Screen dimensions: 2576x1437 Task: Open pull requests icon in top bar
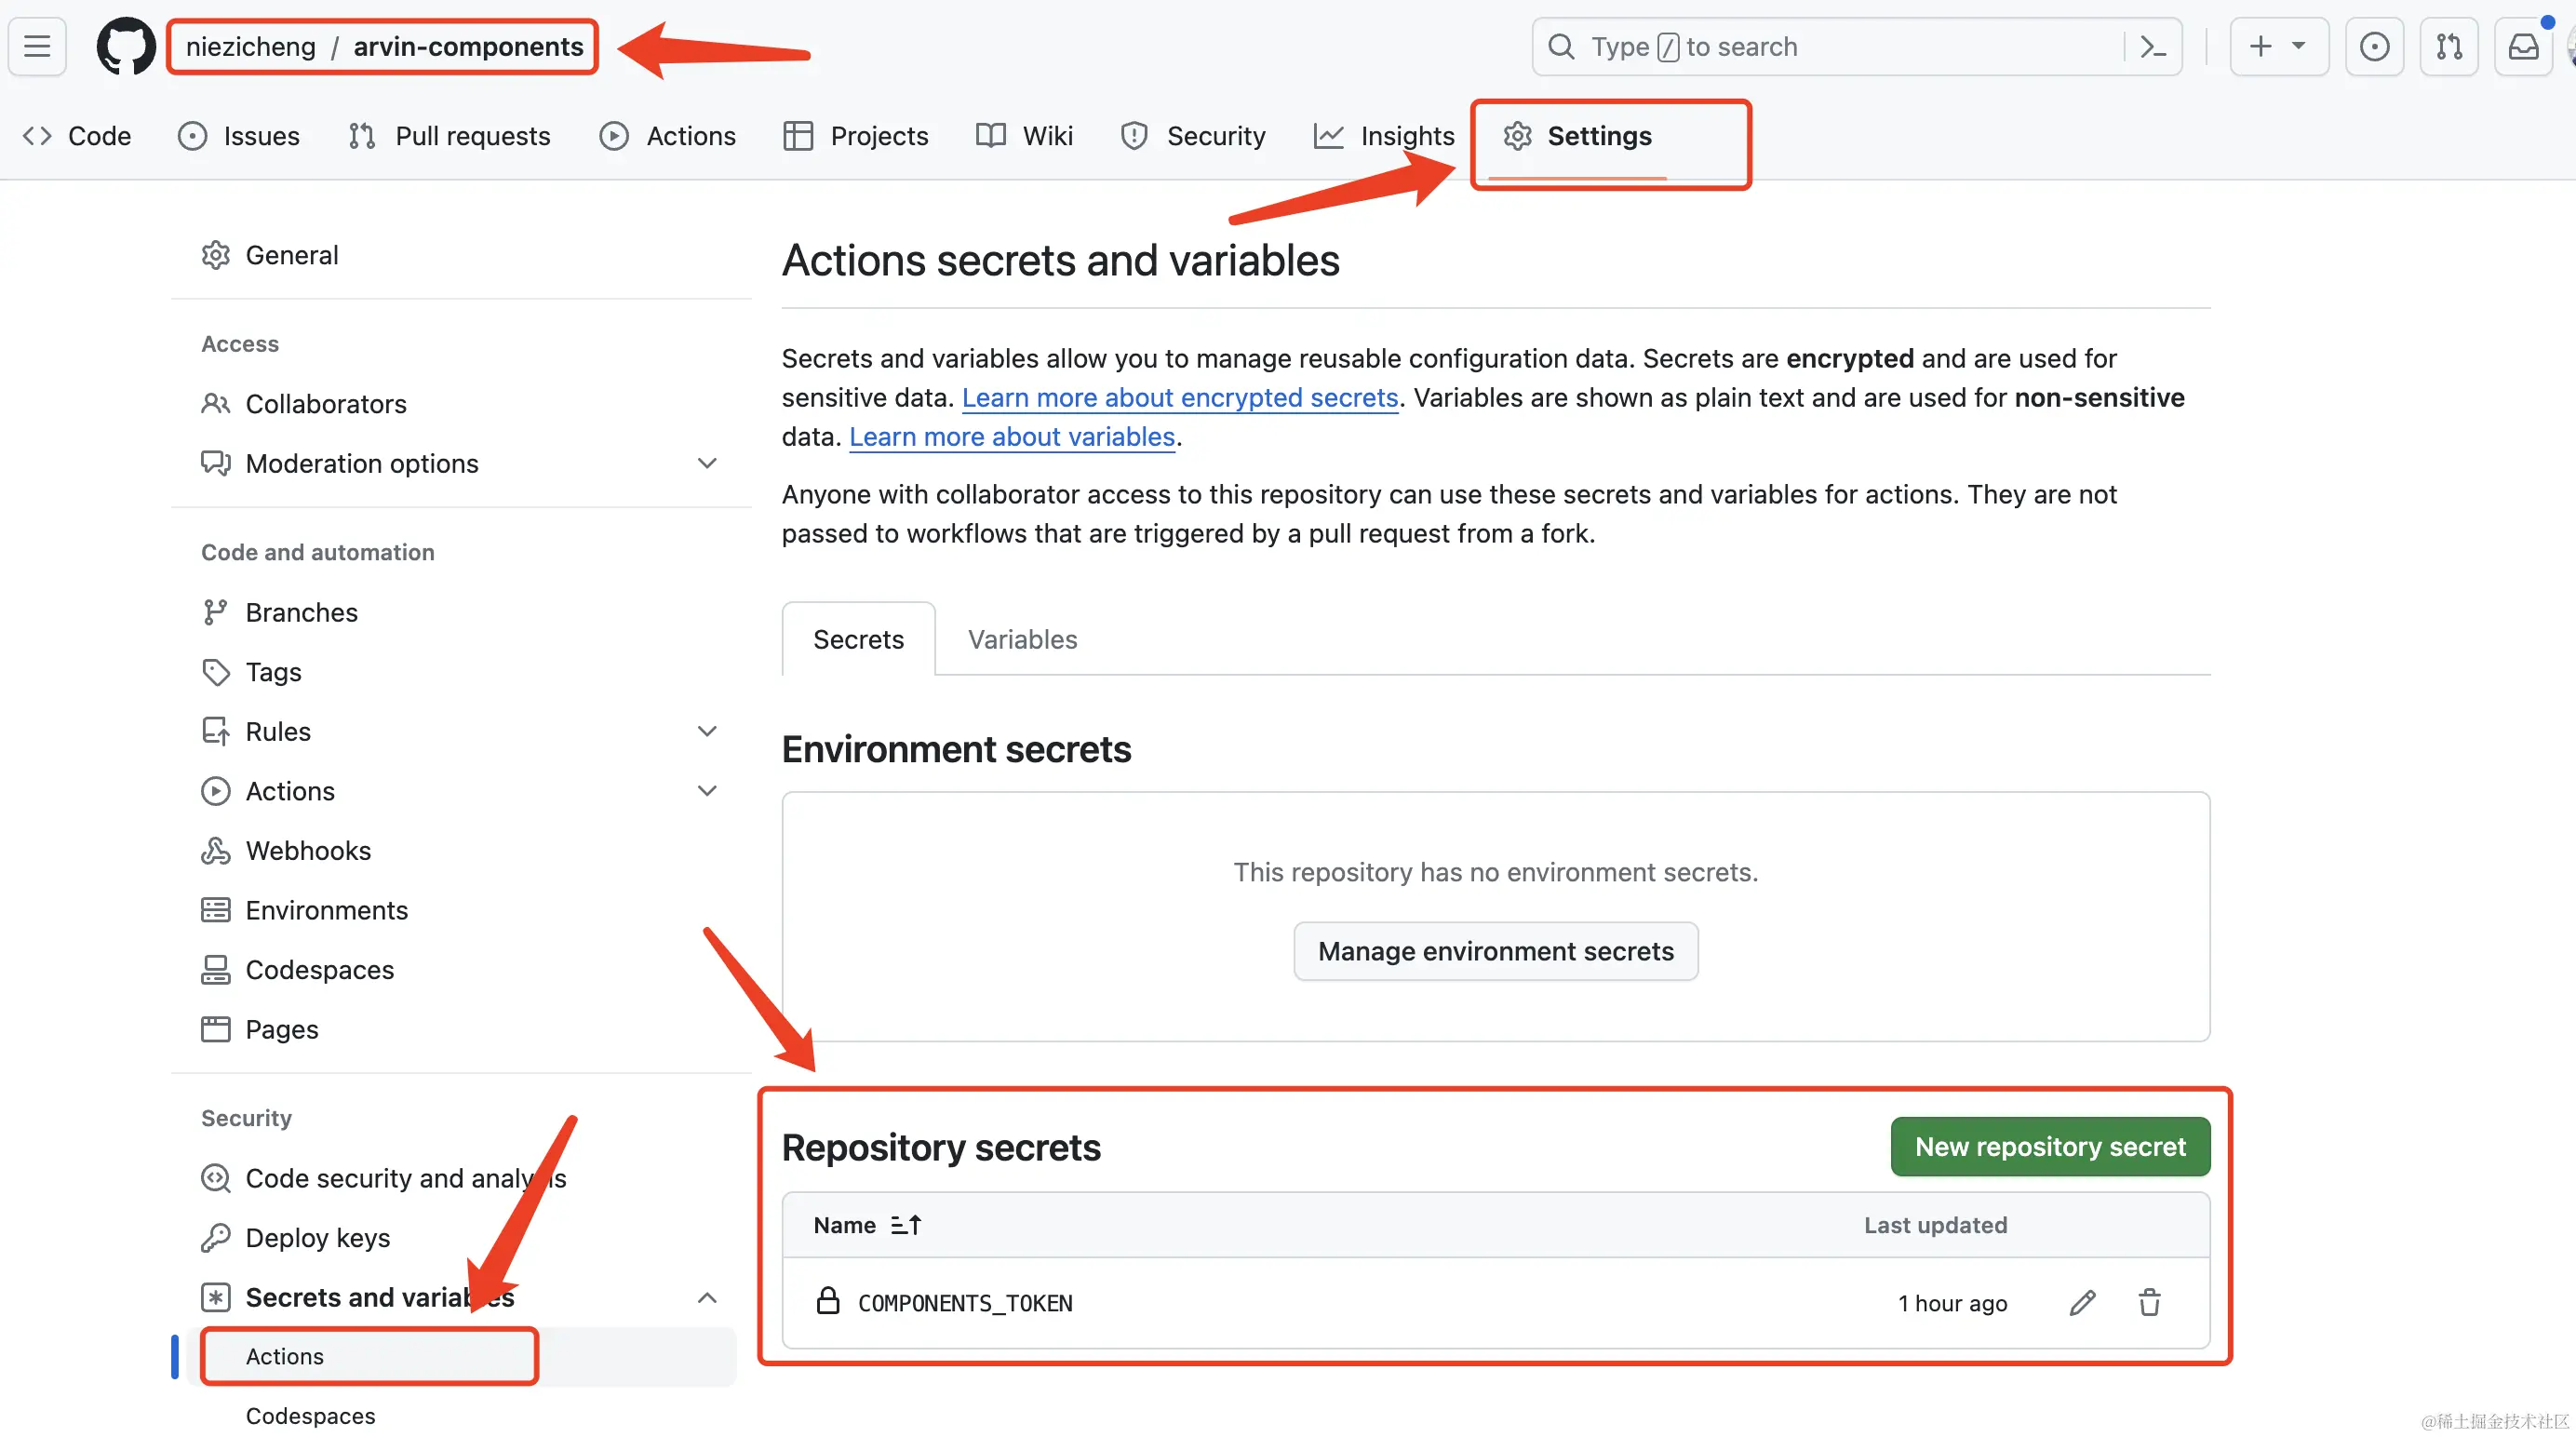[x=2449, y=46]
